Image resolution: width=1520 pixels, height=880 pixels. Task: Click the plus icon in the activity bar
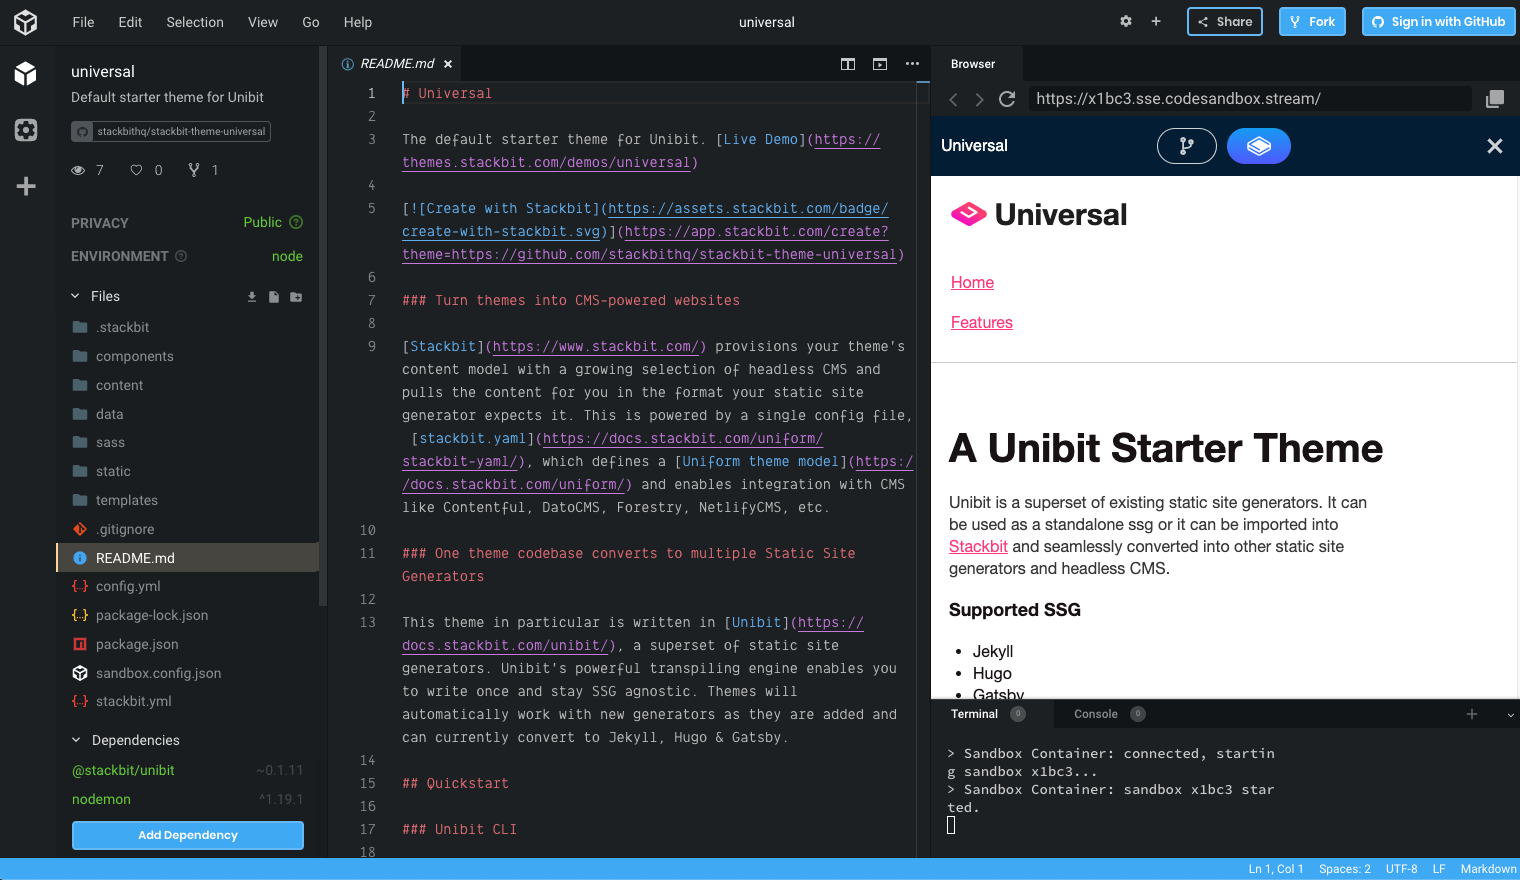(x=26, y=186)
